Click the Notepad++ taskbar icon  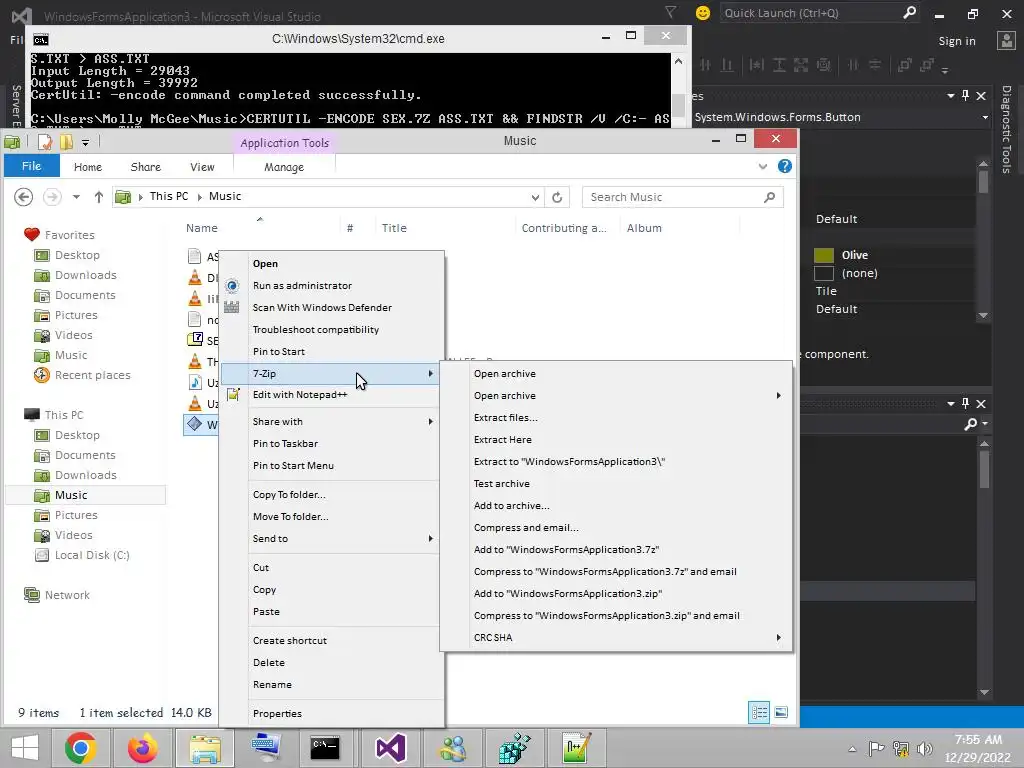577,748
